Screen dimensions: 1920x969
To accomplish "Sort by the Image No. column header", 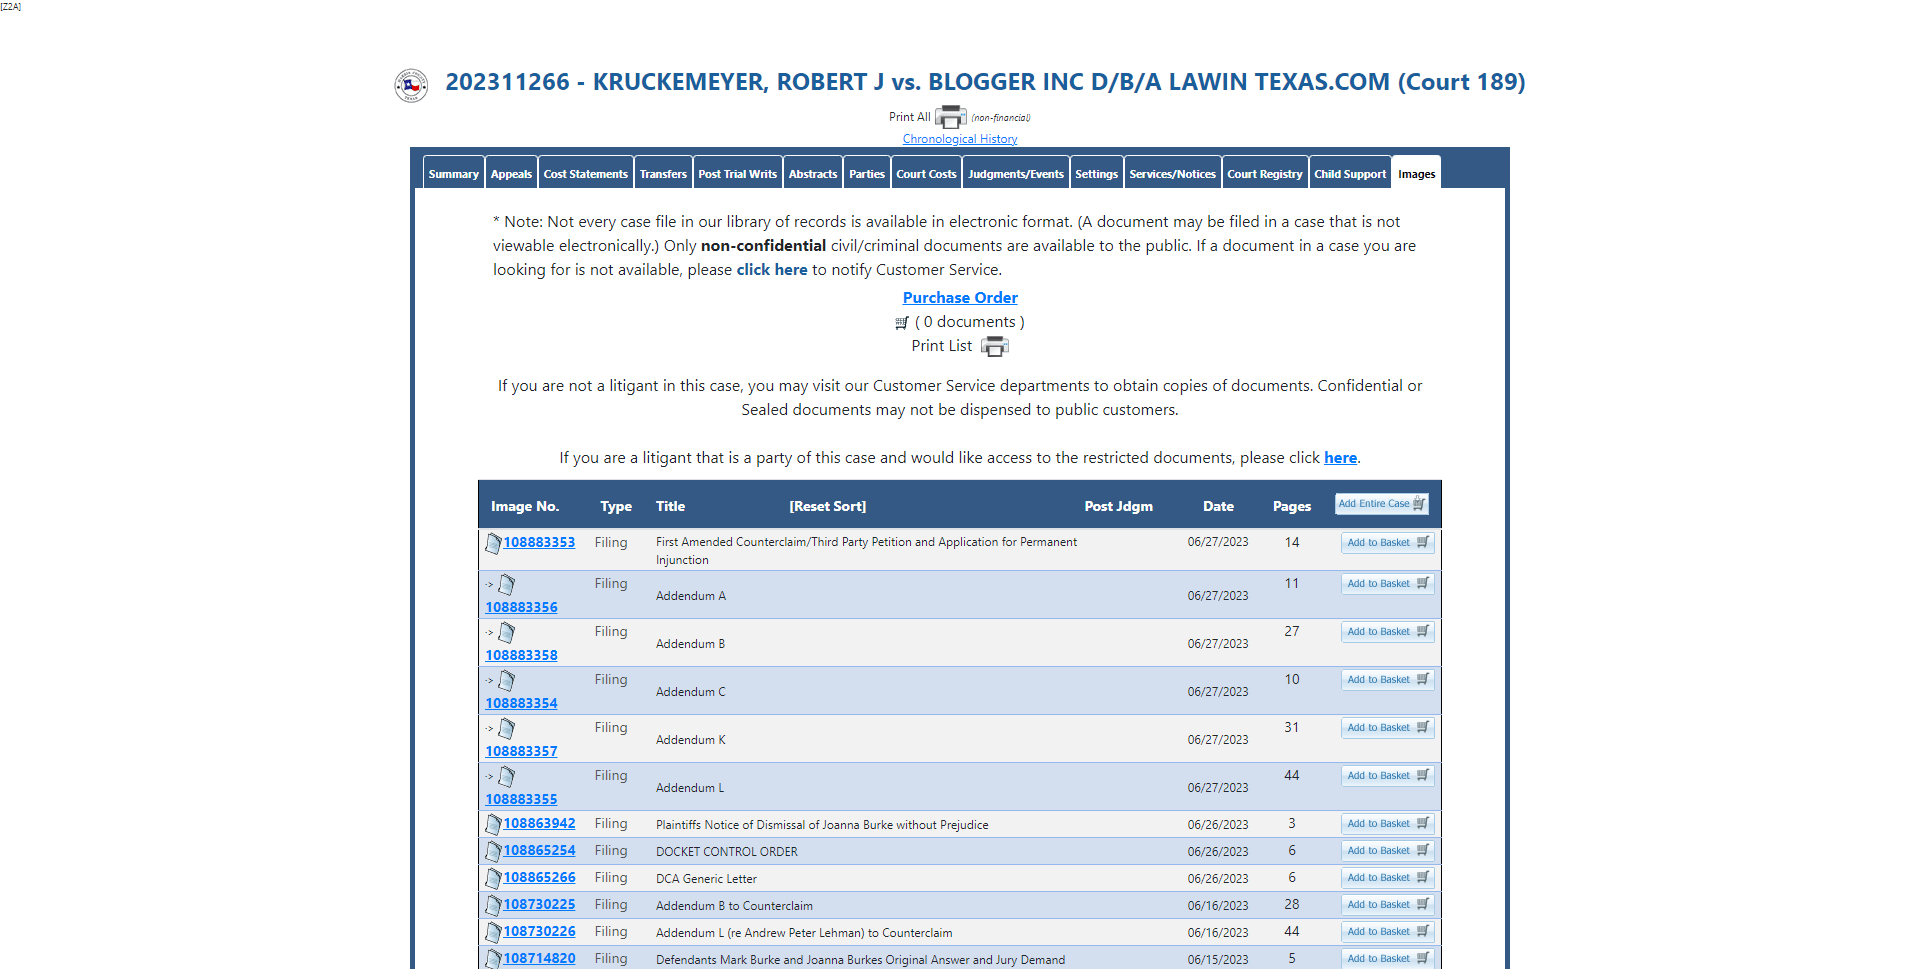I will pos(525,507).
